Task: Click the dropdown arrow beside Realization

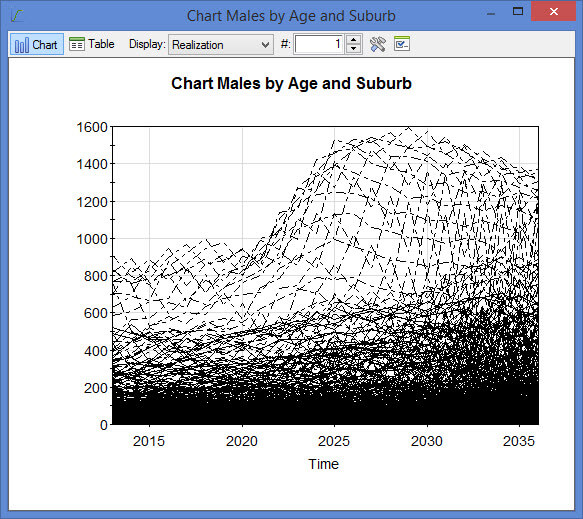Action: 265,45
